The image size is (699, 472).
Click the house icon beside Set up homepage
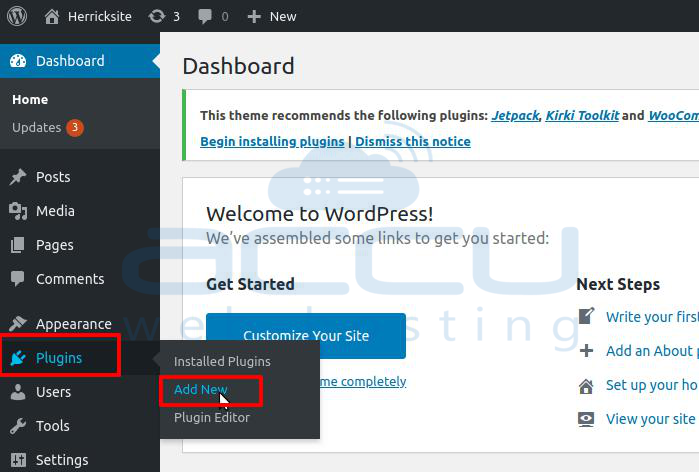point(586,386)
